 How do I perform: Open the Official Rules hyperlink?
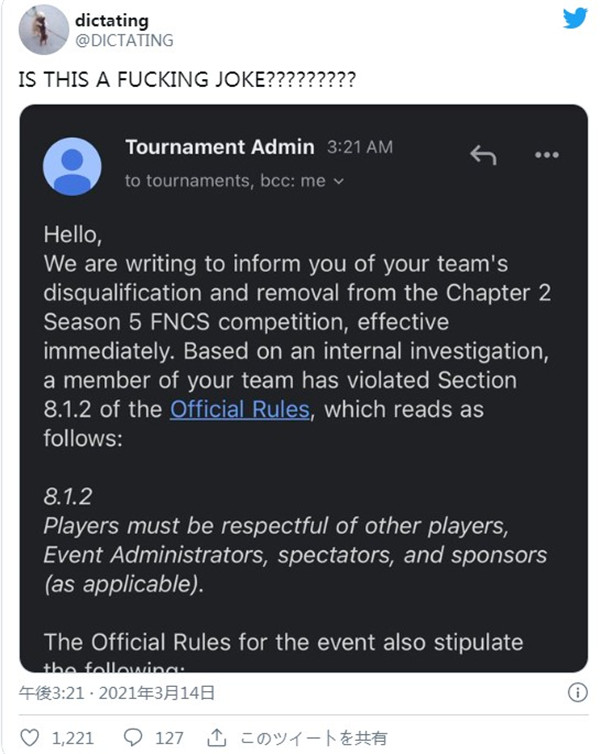pyautogui.click(x=239, y=409)
